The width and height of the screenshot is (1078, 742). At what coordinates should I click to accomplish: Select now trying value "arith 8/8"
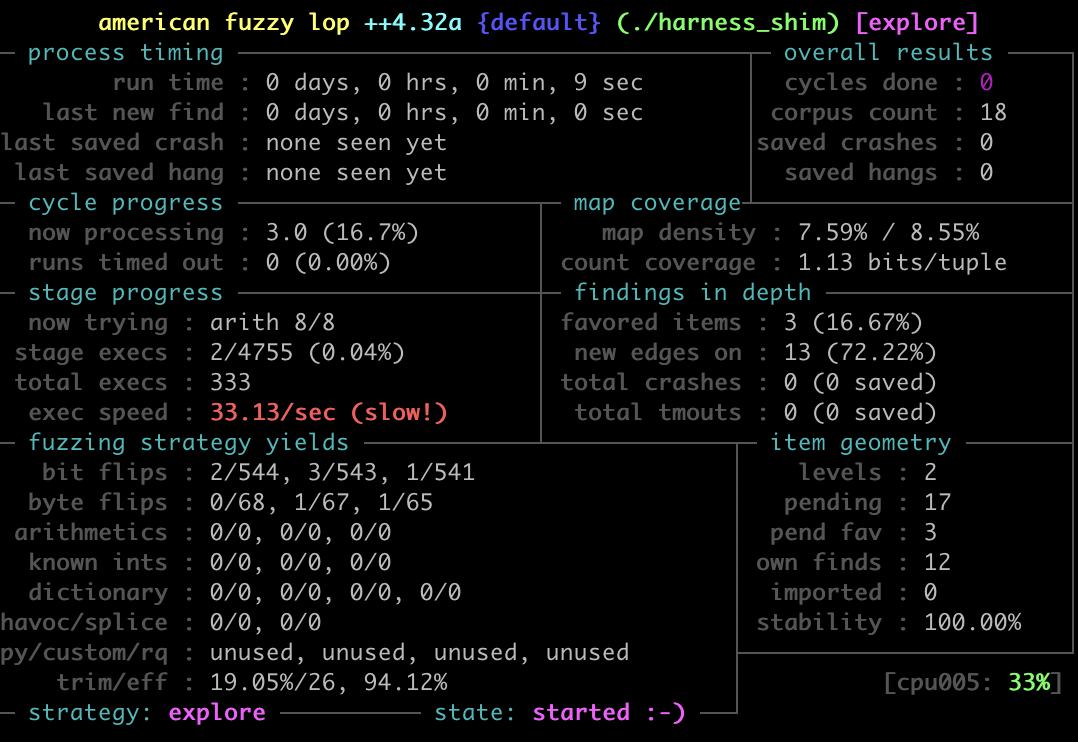coord(272,323)
